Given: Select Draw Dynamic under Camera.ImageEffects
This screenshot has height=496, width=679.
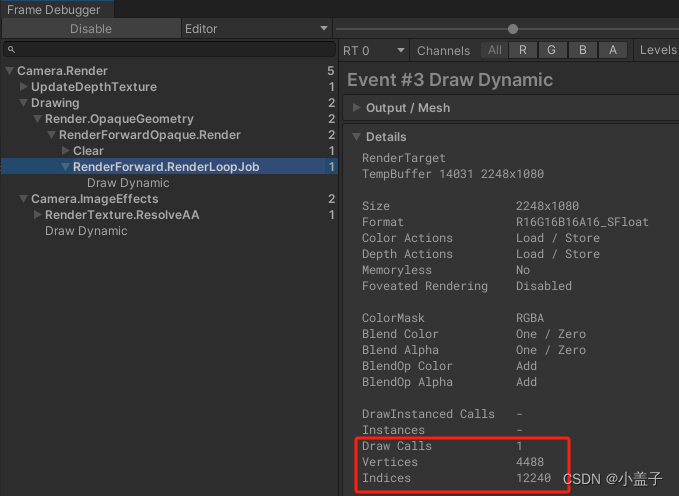Looking at the screenshot, I should click(x=86, y=231).
